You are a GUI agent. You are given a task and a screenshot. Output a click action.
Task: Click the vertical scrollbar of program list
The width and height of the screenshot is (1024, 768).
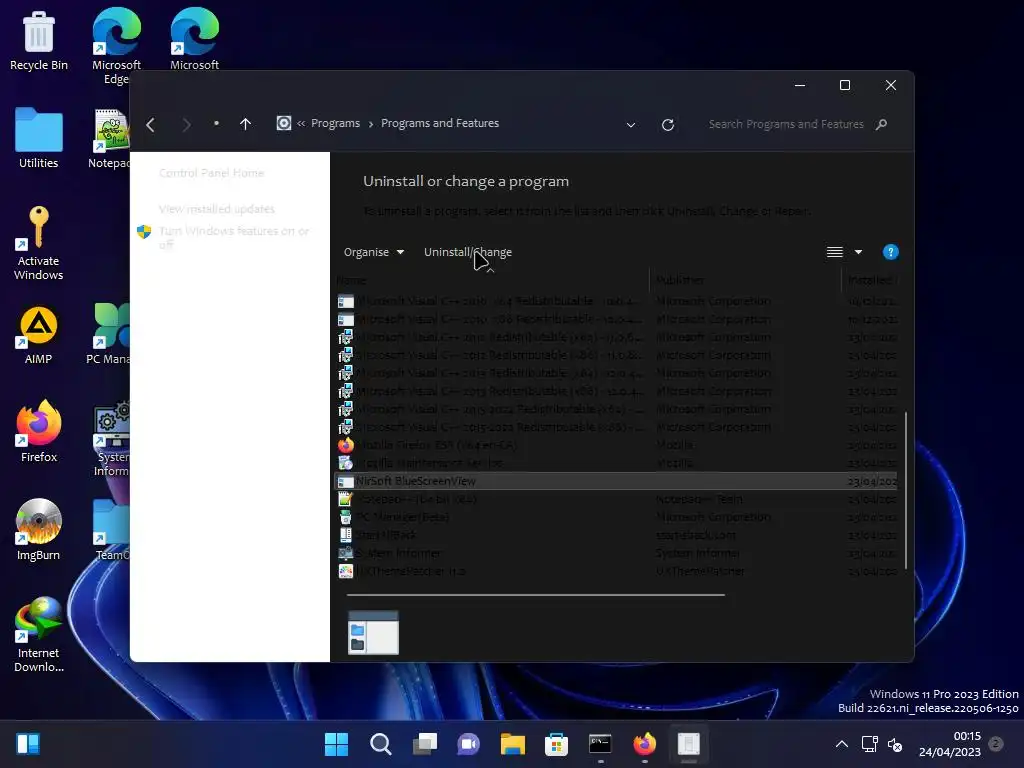[x=906, y=490]
